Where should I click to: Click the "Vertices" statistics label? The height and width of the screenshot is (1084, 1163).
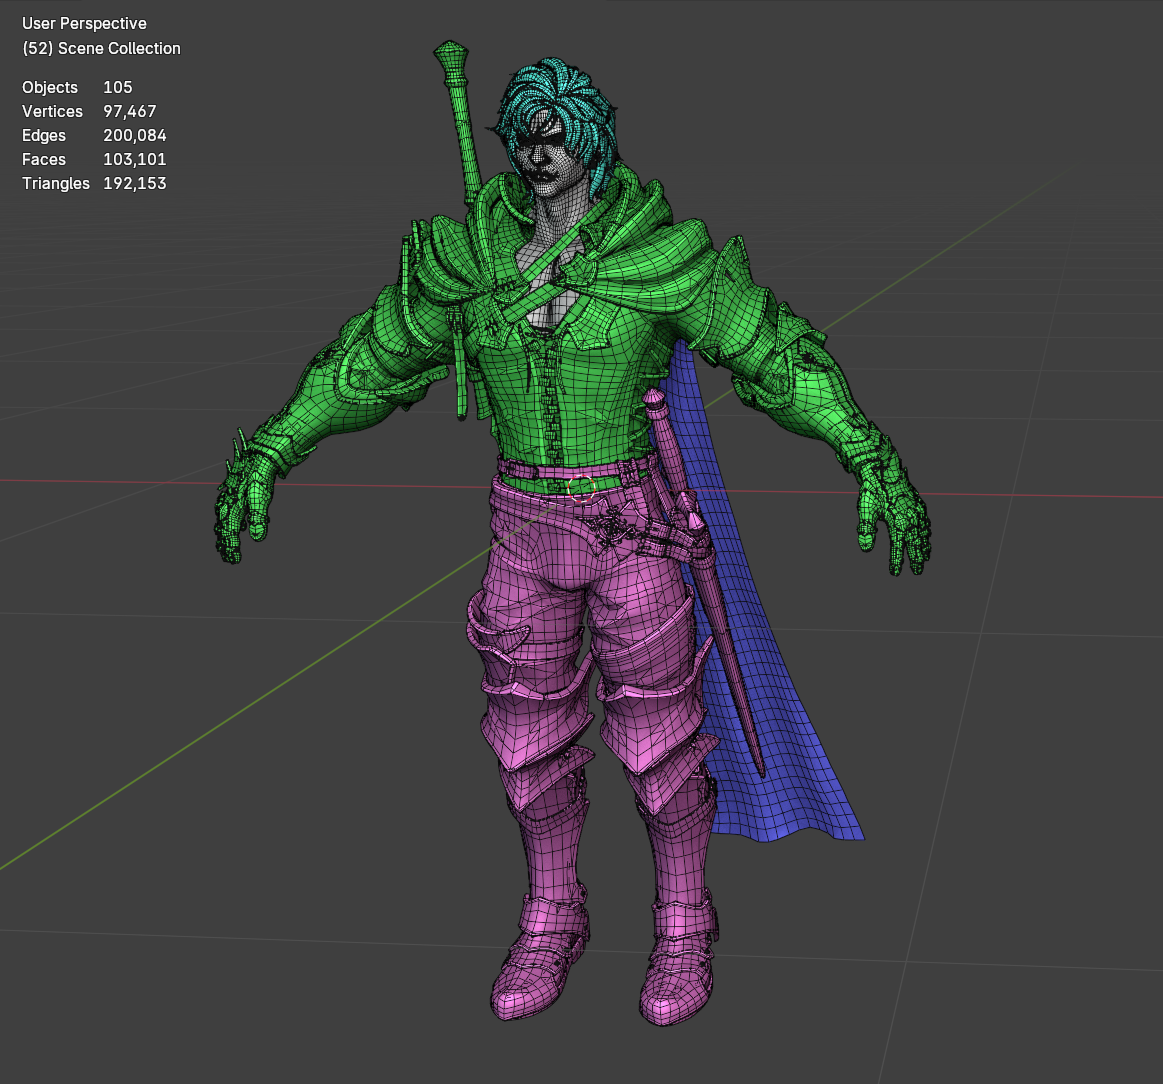tap(52, 111)
